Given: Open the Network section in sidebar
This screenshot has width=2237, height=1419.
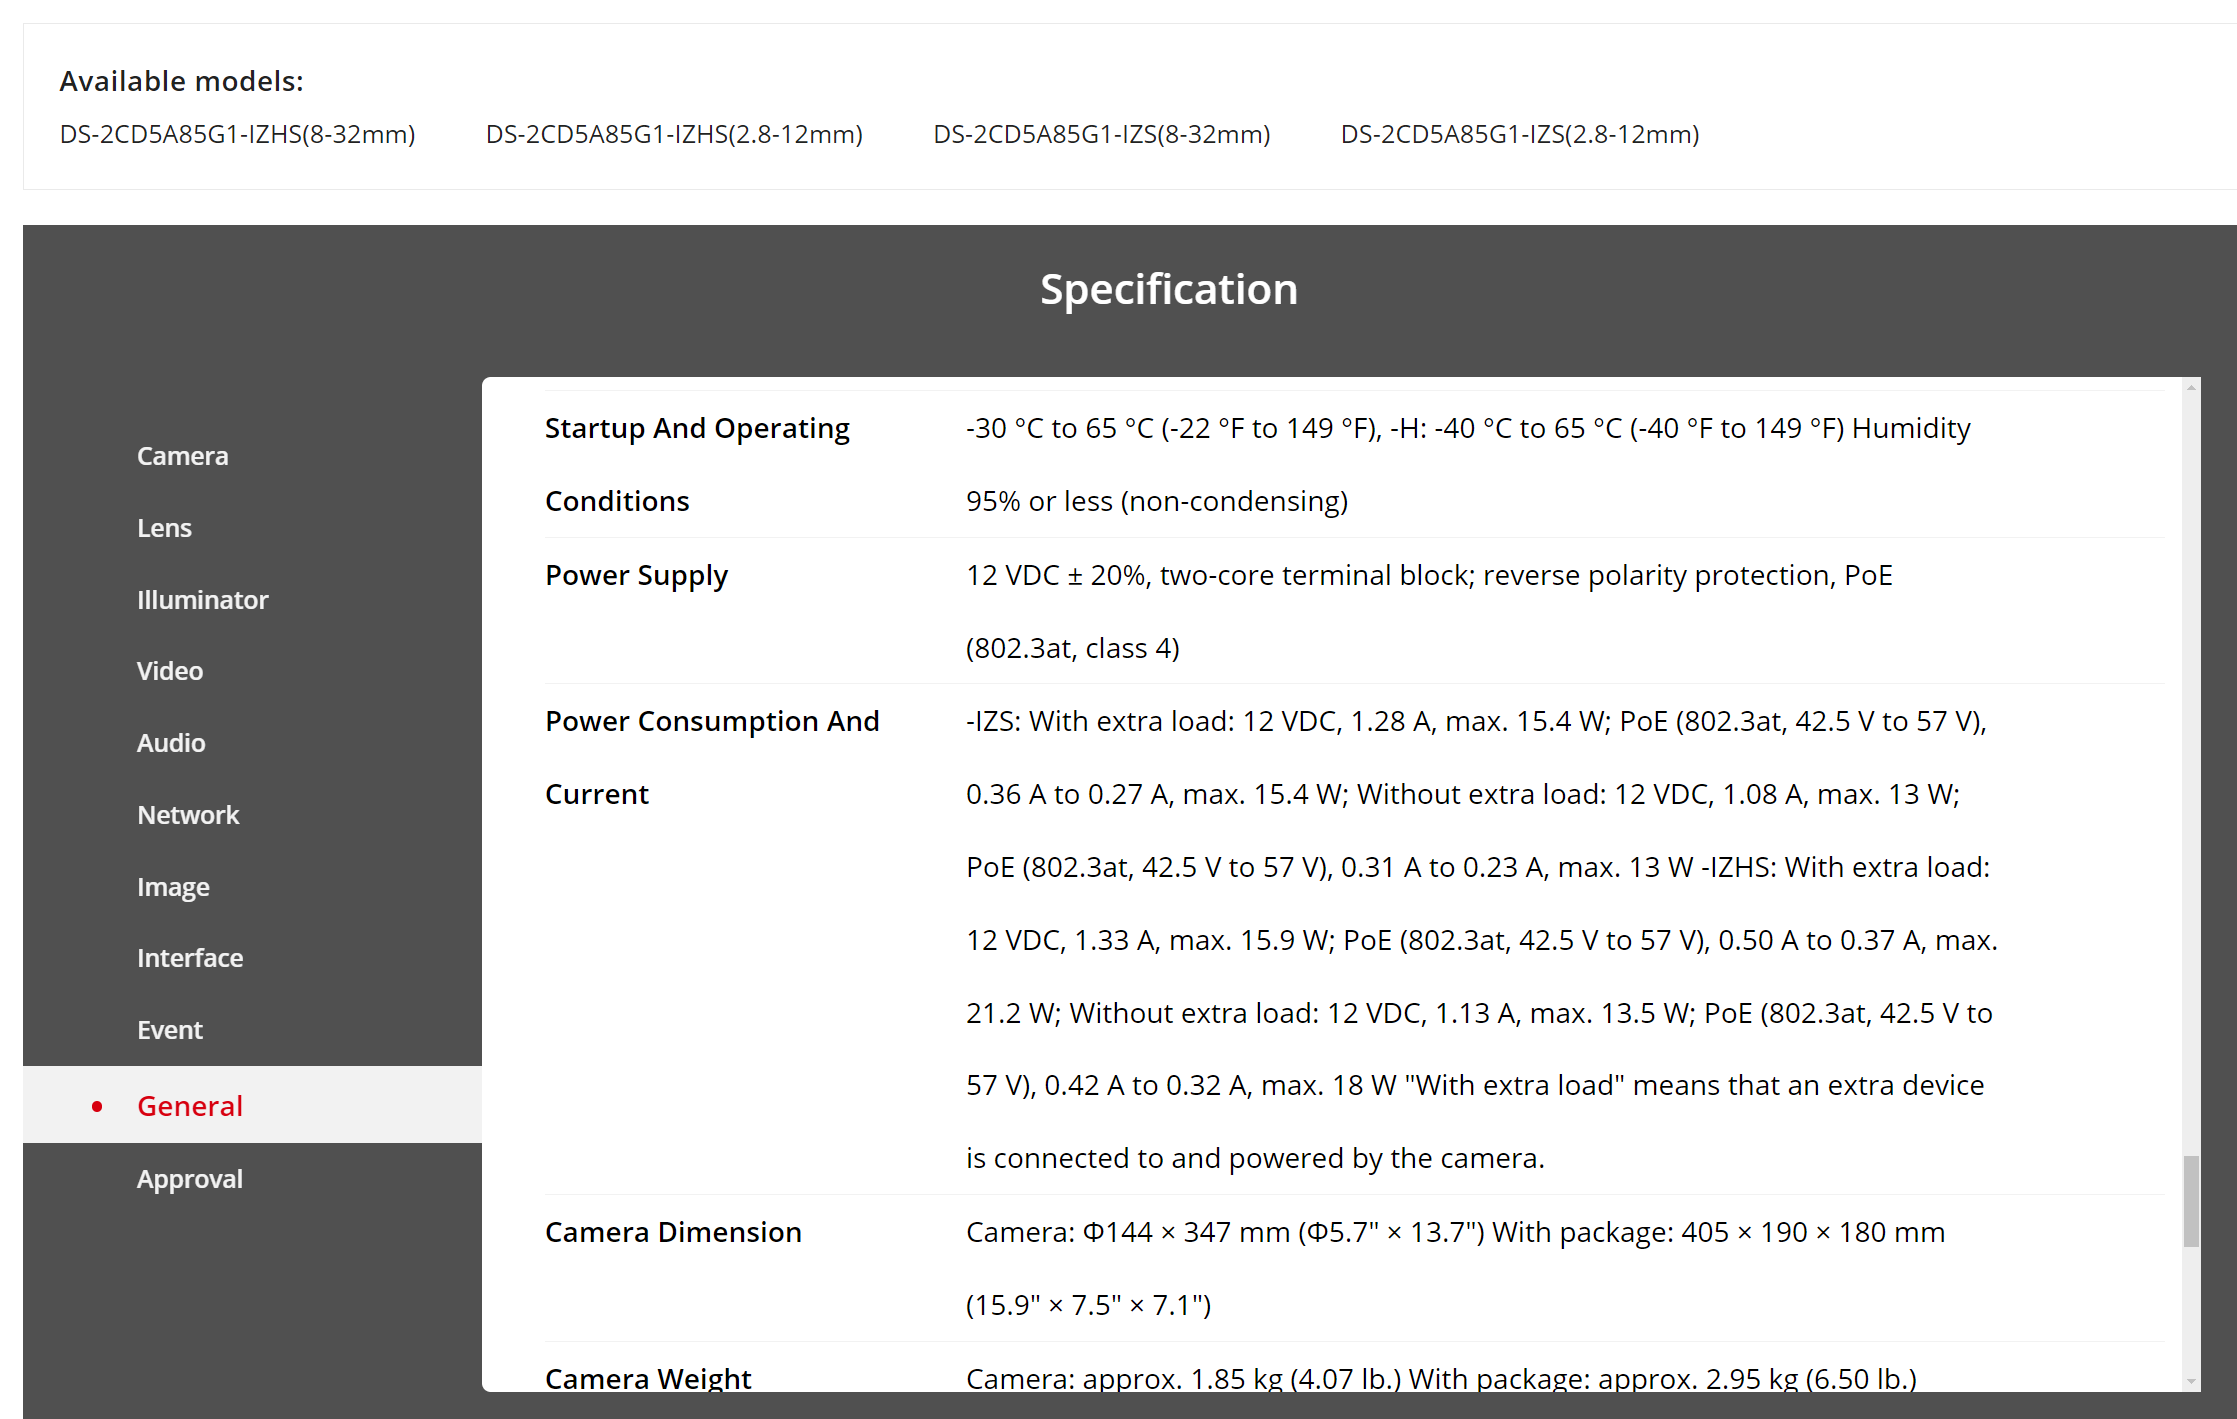Looking at the screenshot, I should (192, 814).
